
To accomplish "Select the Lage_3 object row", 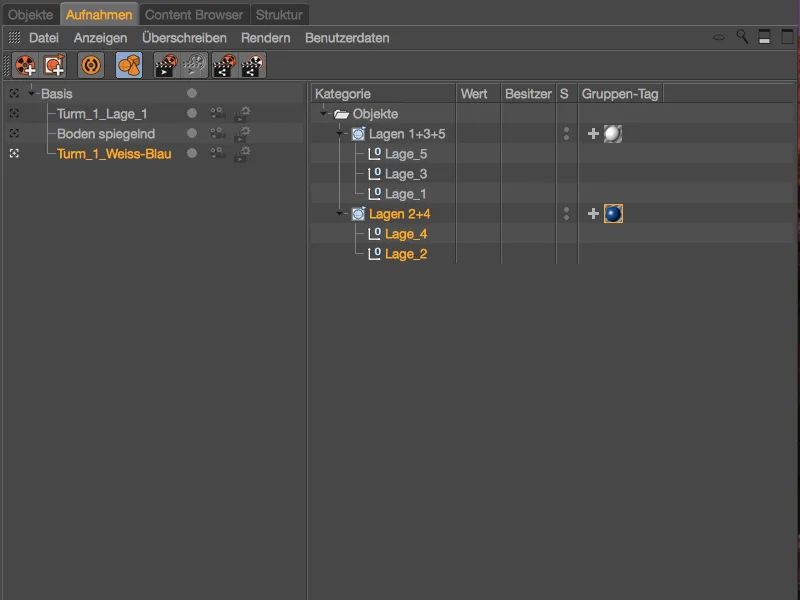I will click(406, 174).
